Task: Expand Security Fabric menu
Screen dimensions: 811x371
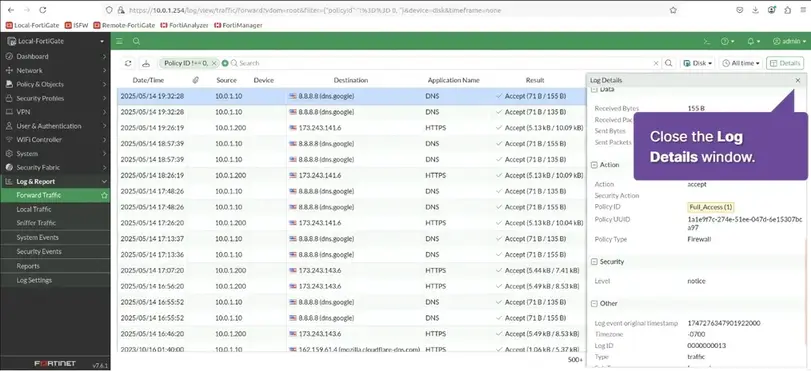Action: tap(55, 168)
